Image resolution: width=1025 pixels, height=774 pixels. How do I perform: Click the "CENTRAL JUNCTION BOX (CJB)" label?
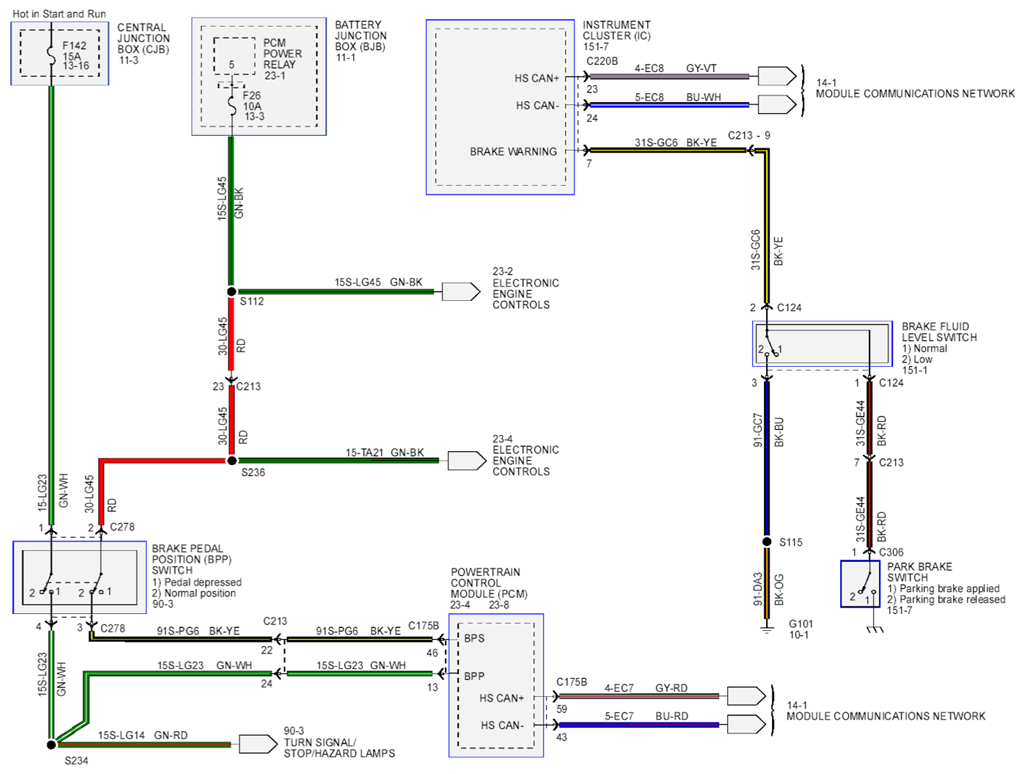pyautogui.click(x=143, y=39)
